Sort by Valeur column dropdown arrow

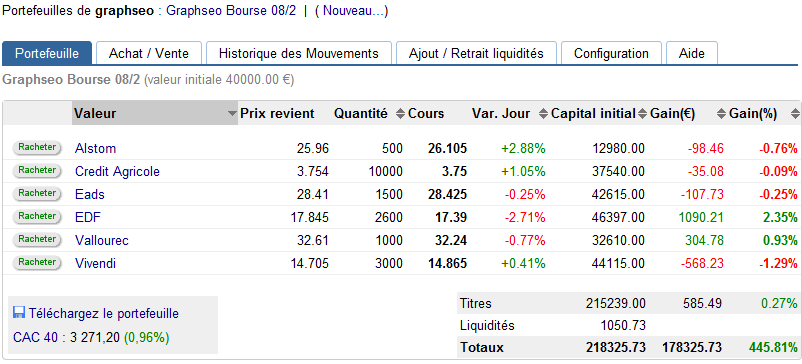pyautogui.click(x=233, y=114)
